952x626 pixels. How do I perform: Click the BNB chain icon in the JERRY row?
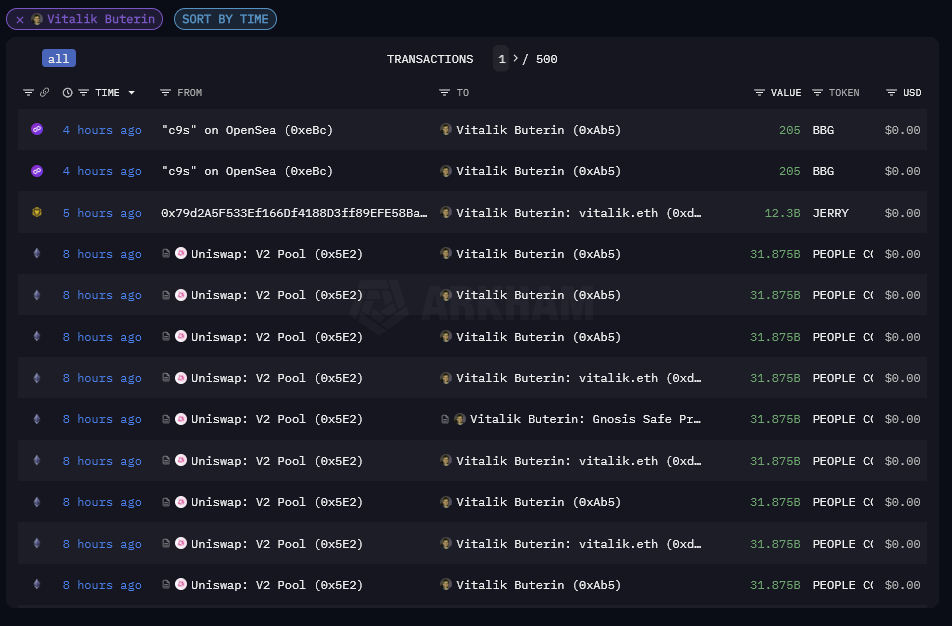pyautogui.click(x=37, y=212)
